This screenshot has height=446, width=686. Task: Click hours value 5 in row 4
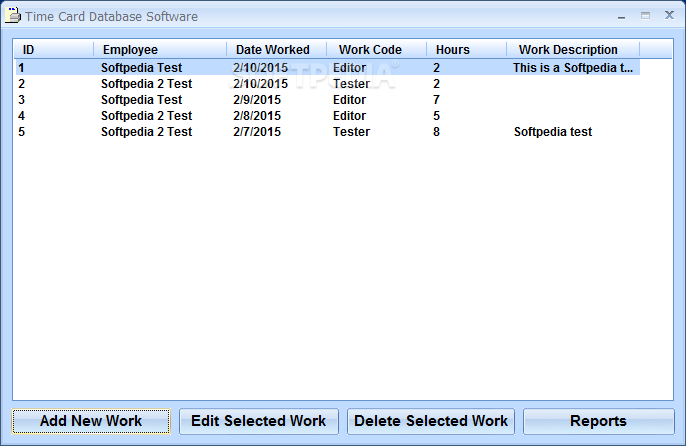click(x=436, y=116)
